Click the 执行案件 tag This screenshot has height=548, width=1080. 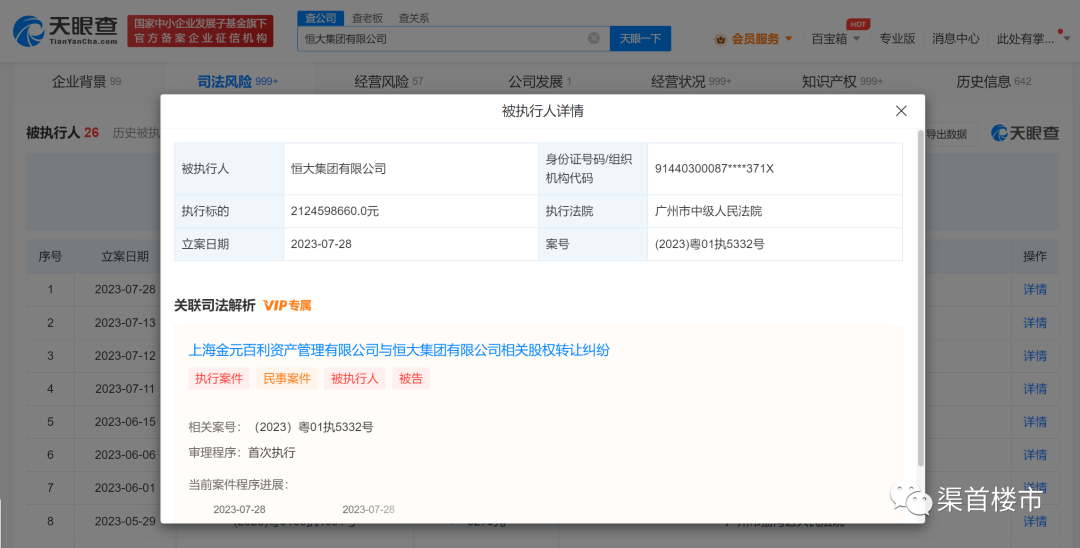point(218,379)
